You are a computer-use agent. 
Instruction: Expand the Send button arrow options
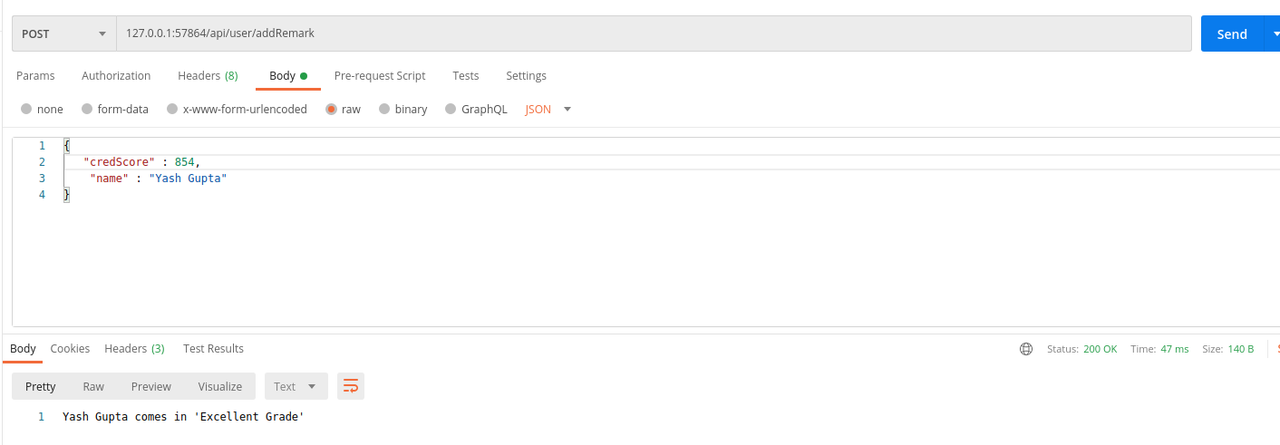pos(1273,34)
